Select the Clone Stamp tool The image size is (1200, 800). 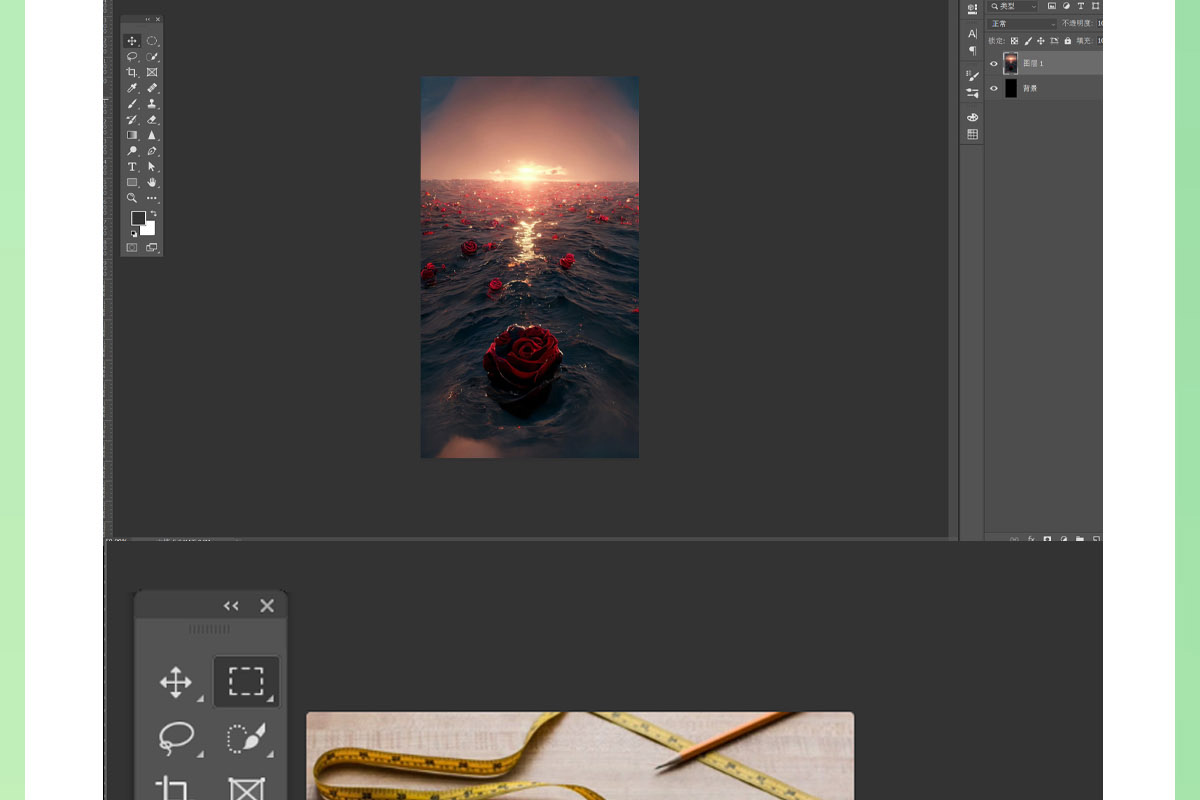click(x=152, y=103)
